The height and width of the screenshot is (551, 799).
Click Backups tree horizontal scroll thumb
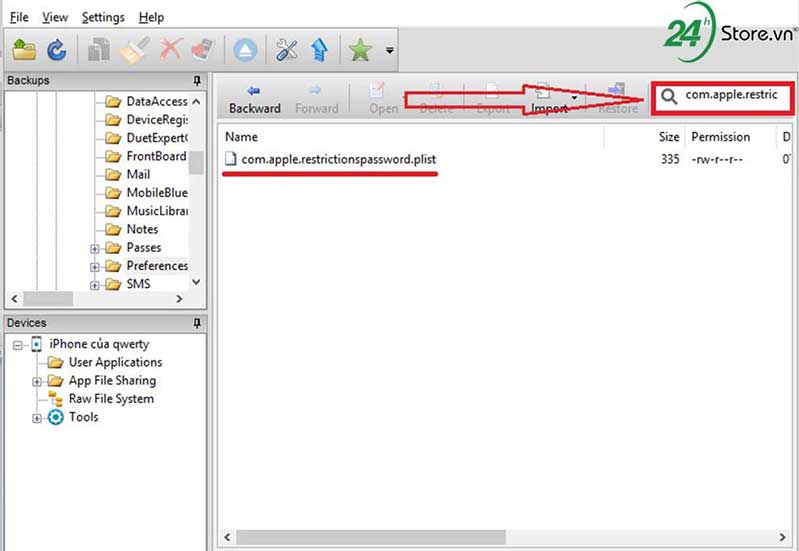pyautogui.click(x=48, y=299)
